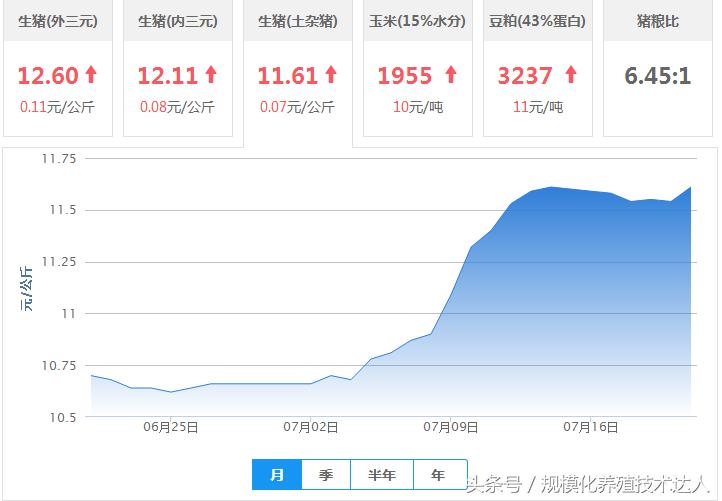Click the 07月09日 axis label
Viewport: 722px width, 501px height.
tap(451, 427)
